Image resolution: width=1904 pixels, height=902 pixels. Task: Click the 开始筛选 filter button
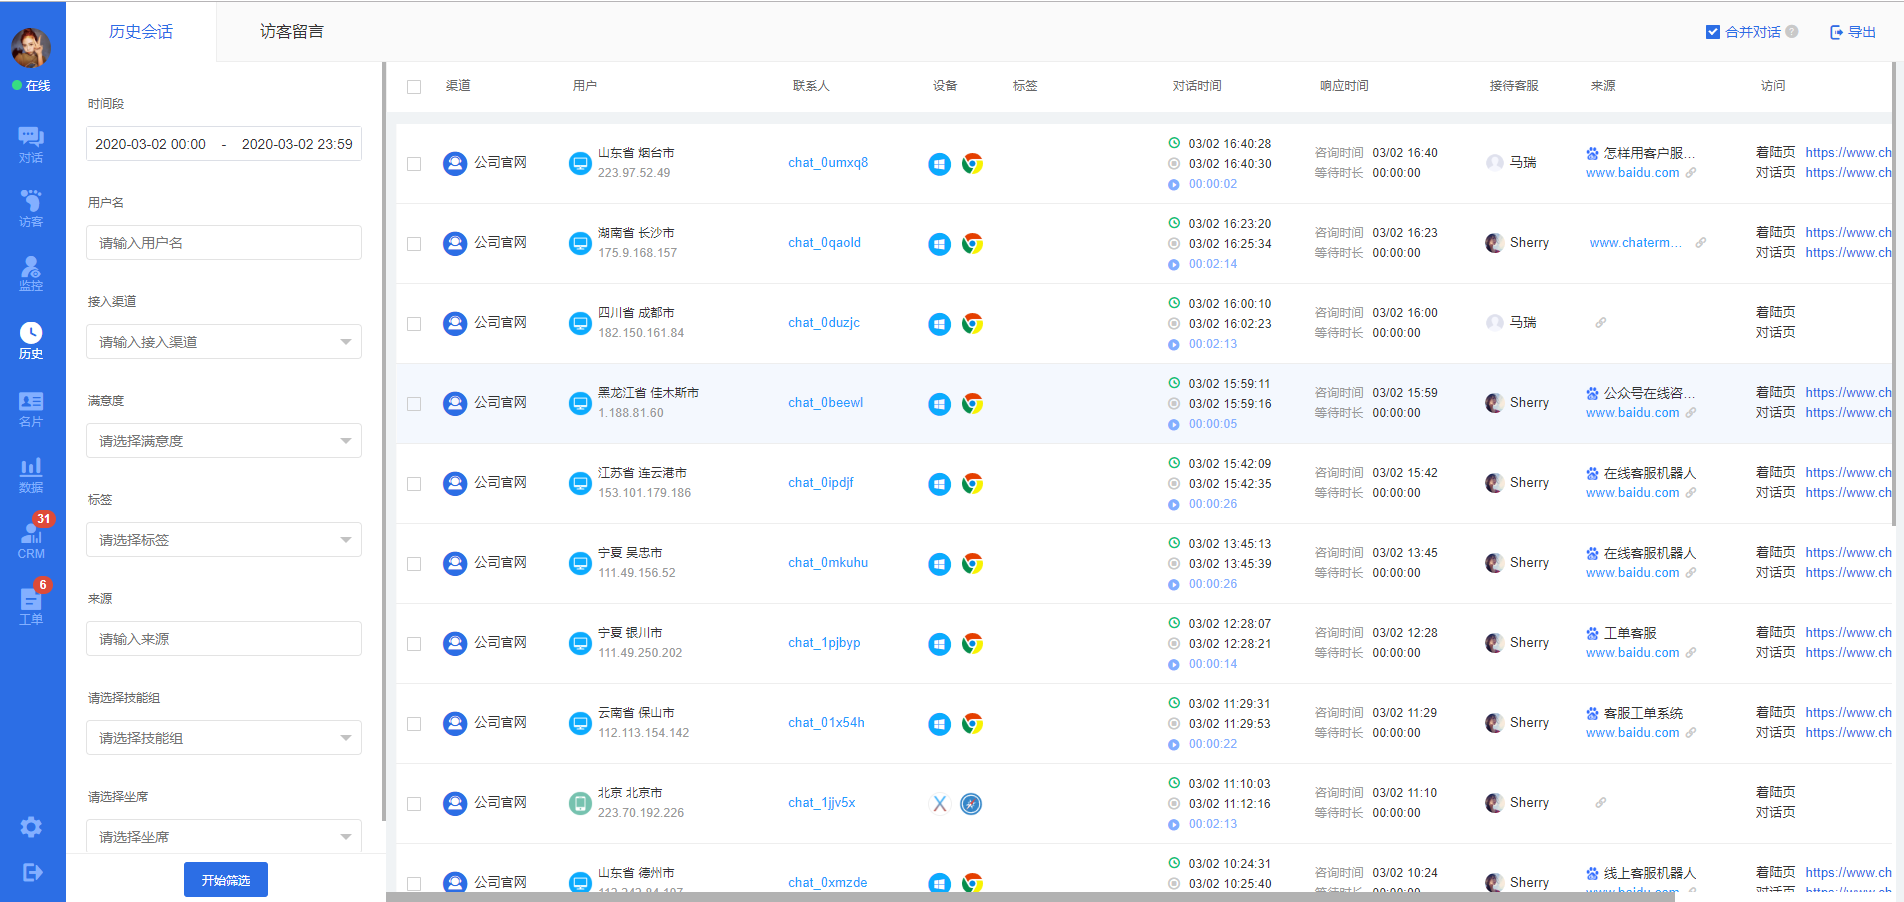(x=226, y=880)
